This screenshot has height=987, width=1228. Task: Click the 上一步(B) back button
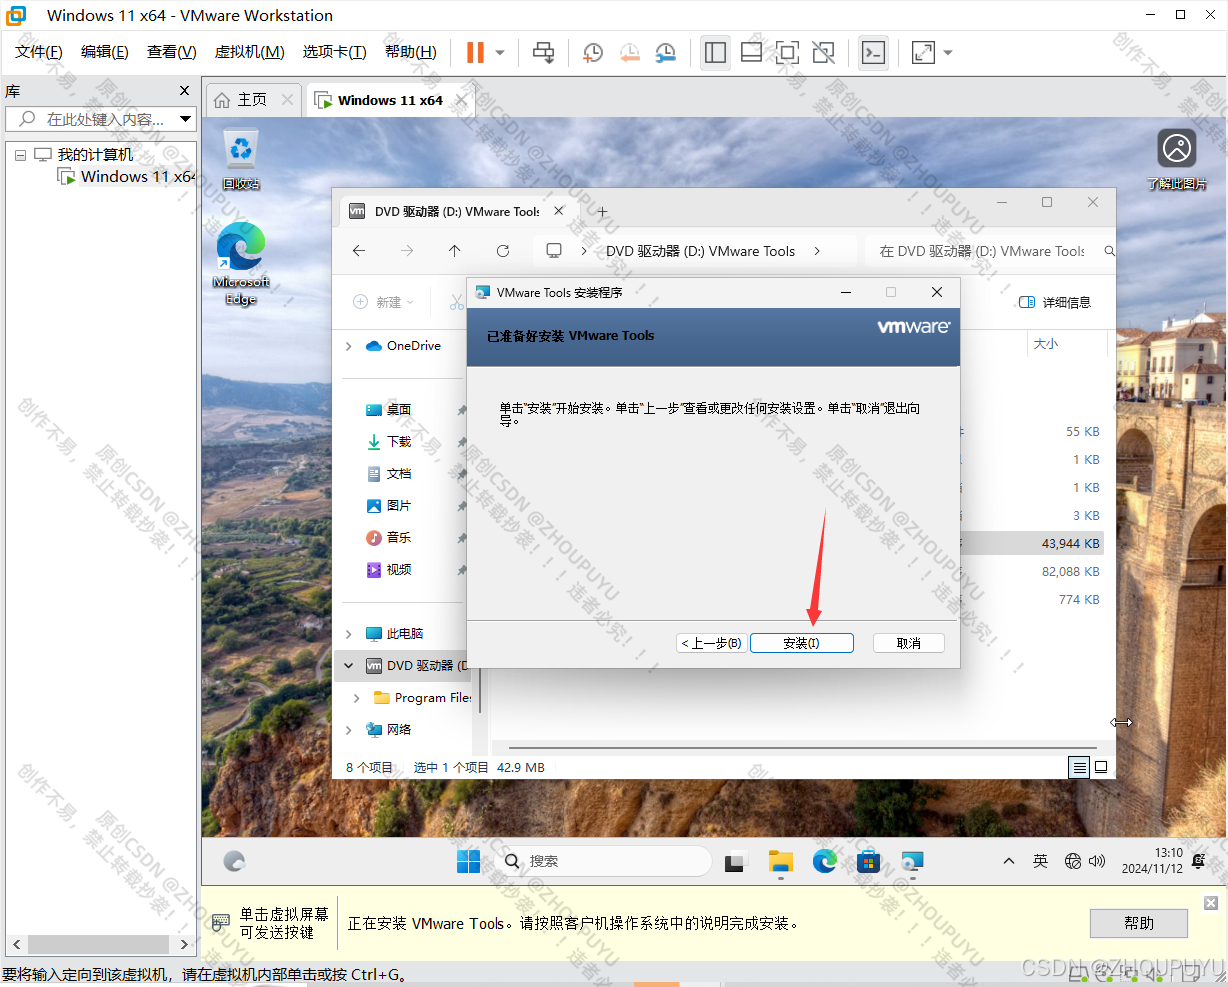click(711, 643)
